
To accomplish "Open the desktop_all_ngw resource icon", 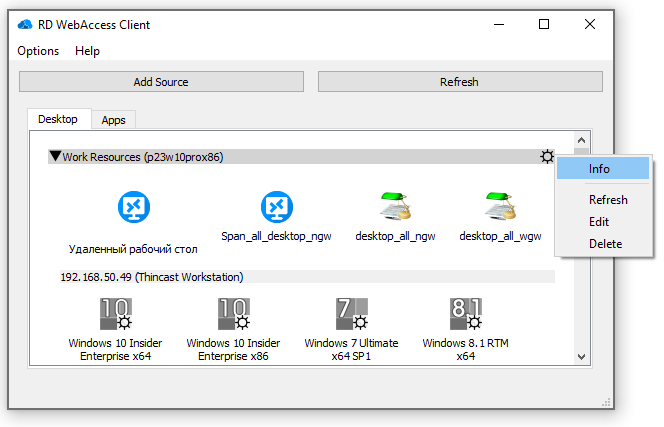I will [x=394, y=207].
